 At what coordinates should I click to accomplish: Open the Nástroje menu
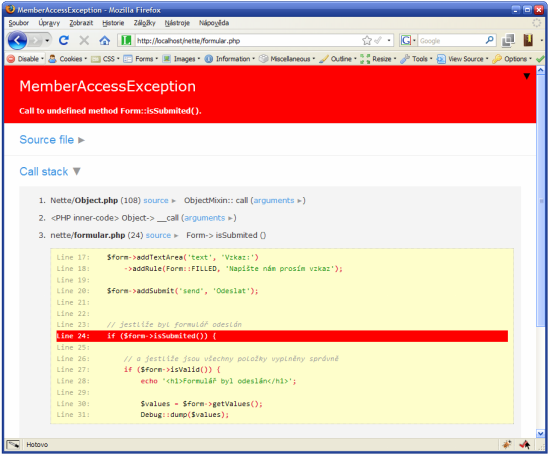coord(177,23)
